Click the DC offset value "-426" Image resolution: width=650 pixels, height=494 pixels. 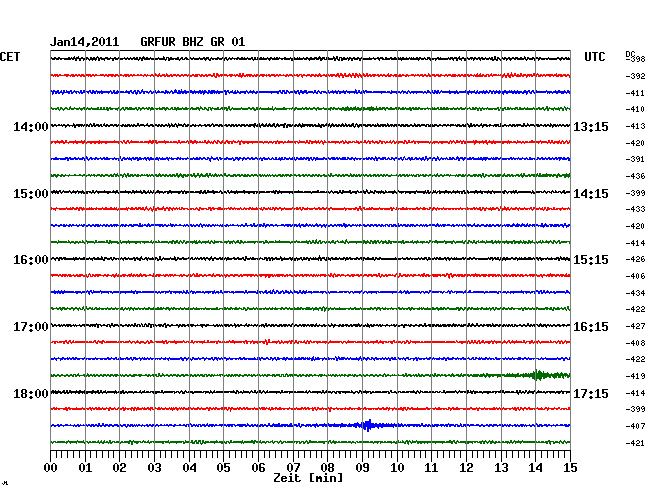635,259
